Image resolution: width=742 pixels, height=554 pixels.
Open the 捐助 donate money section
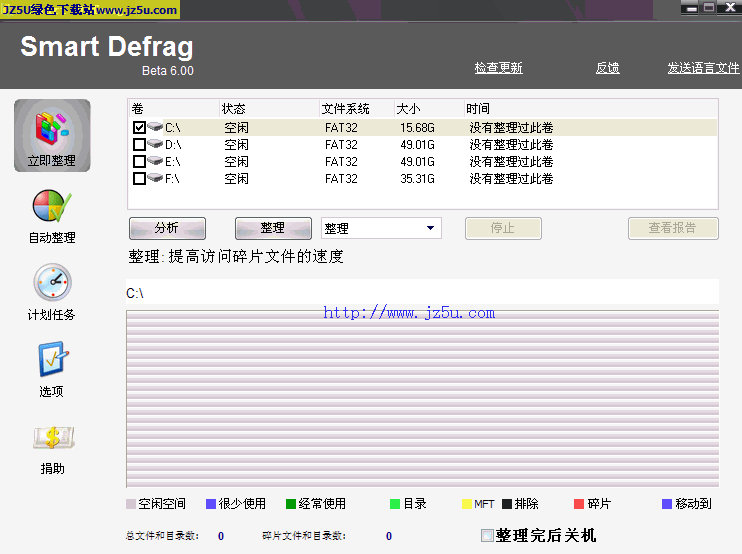tap(53, 449)
